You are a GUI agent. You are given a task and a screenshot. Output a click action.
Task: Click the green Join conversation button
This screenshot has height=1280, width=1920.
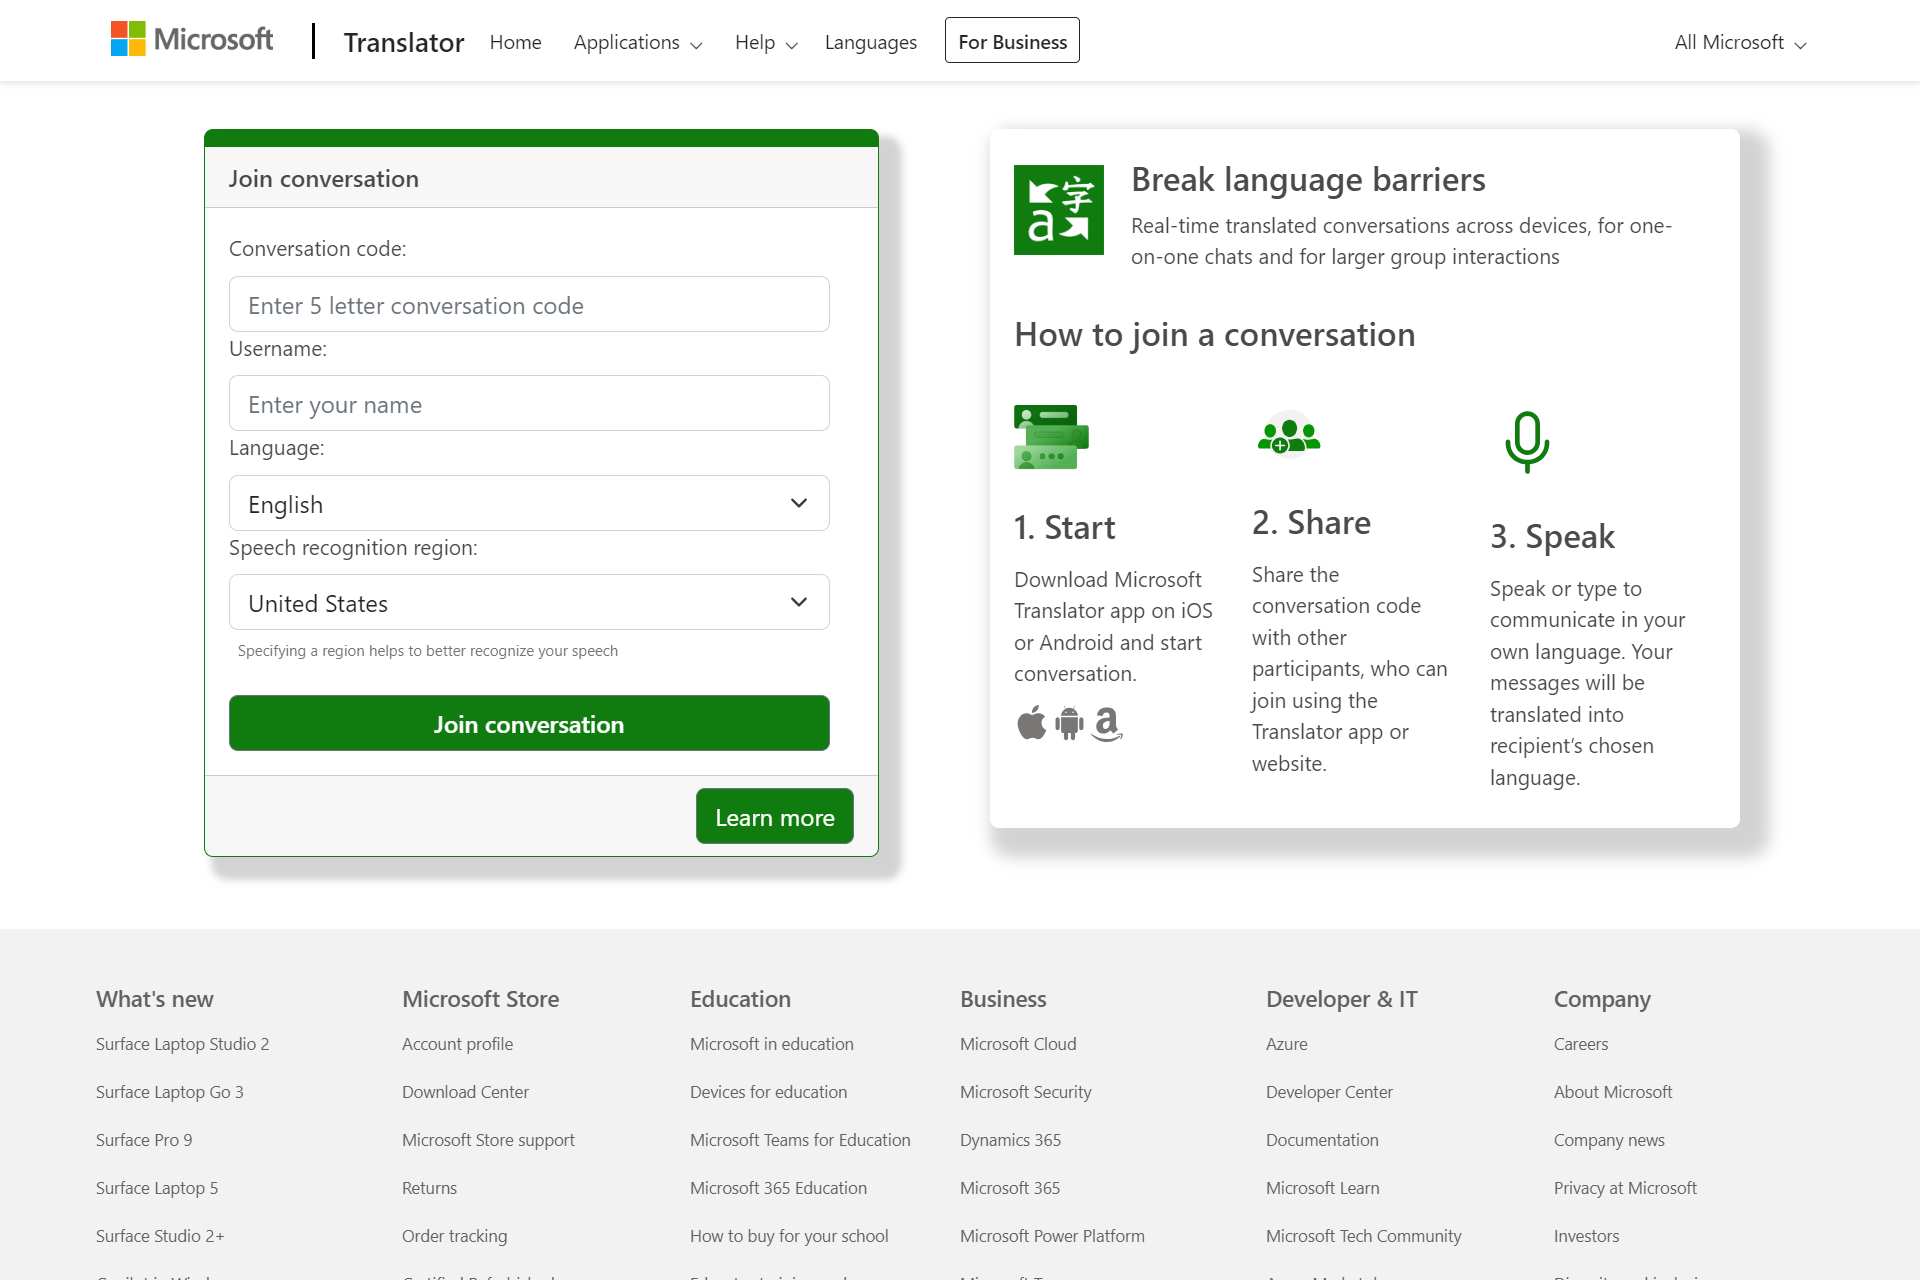529,723
